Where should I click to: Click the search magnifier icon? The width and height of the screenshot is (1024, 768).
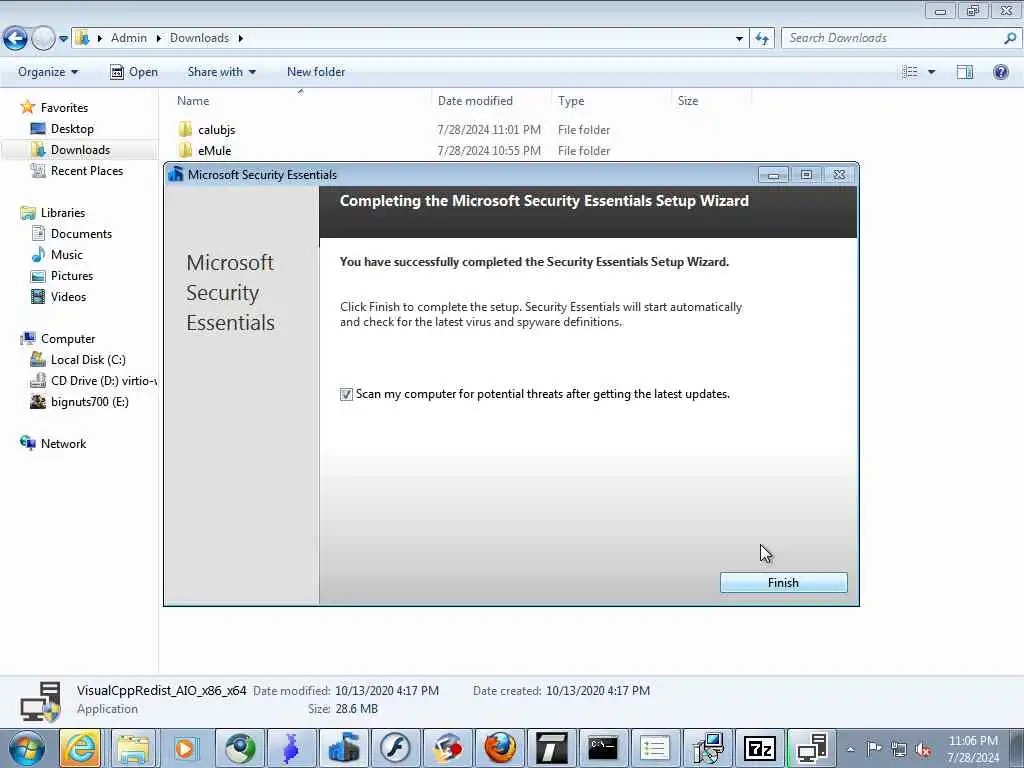coord(1010,39)
